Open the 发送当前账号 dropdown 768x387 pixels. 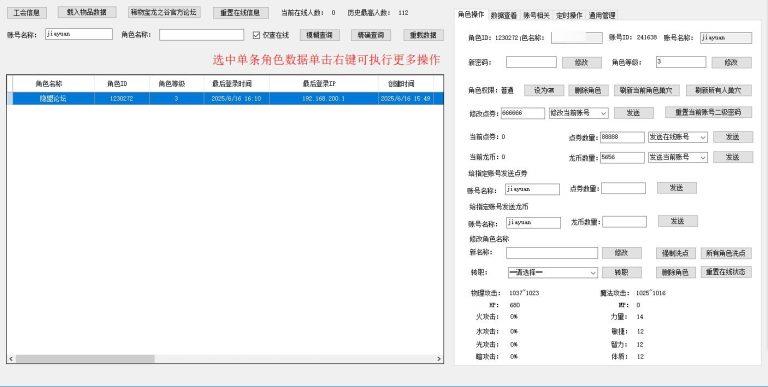coord(678,158)
